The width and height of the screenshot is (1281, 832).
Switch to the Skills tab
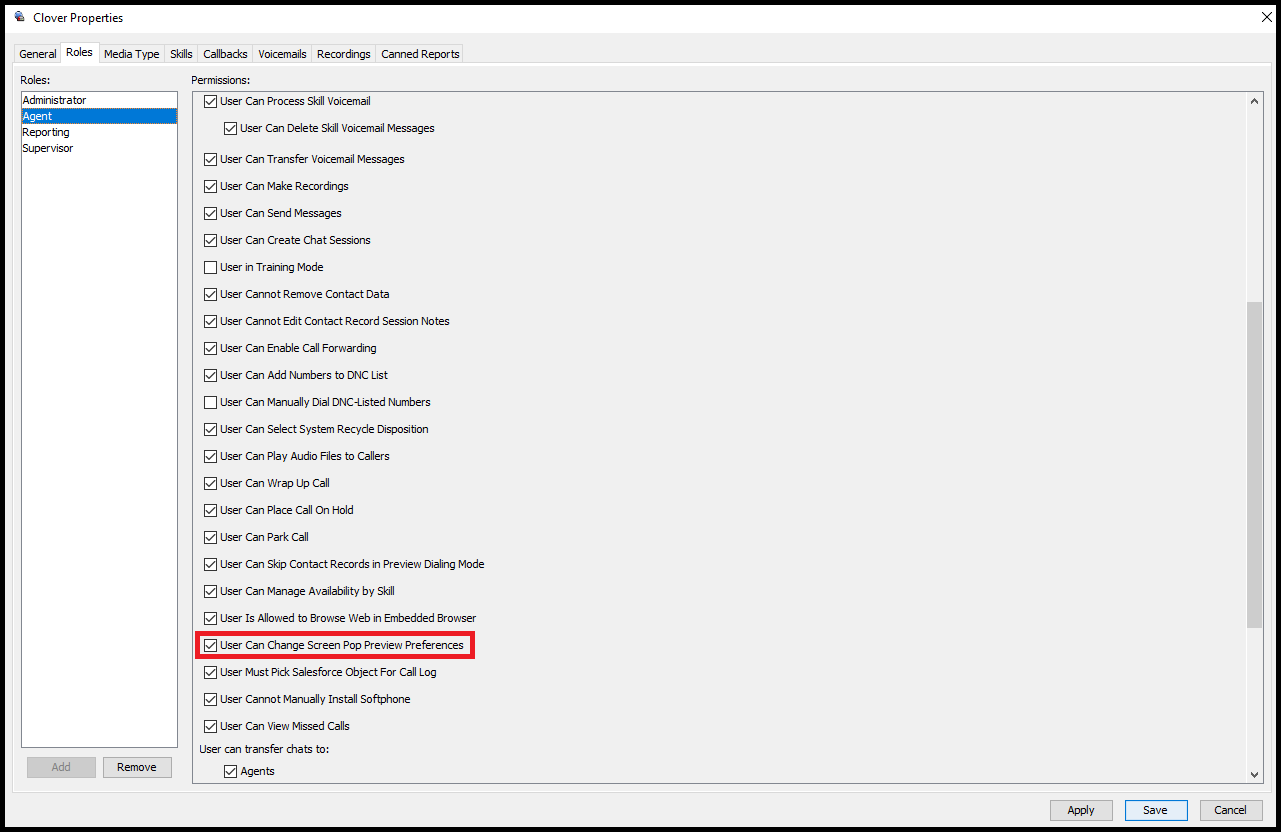(x=181, y=54)
